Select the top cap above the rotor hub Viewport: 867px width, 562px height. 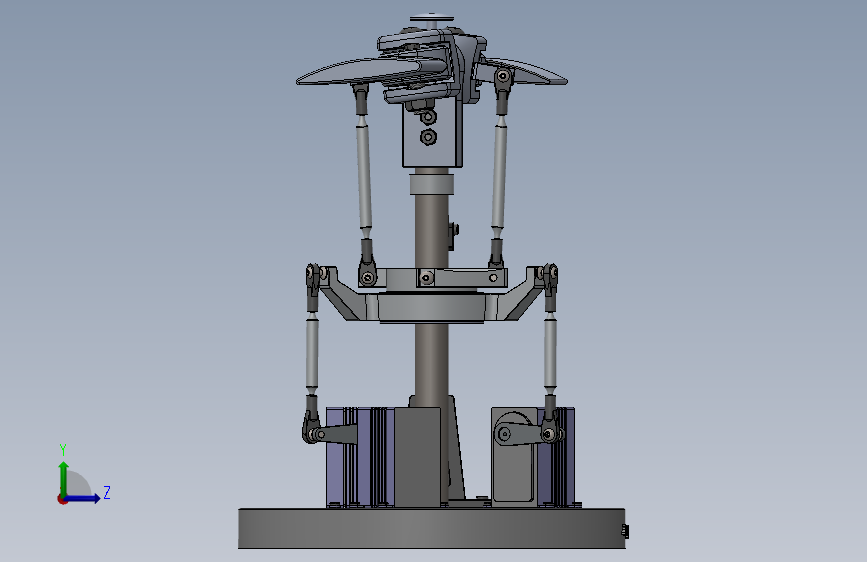click(432, 19)
